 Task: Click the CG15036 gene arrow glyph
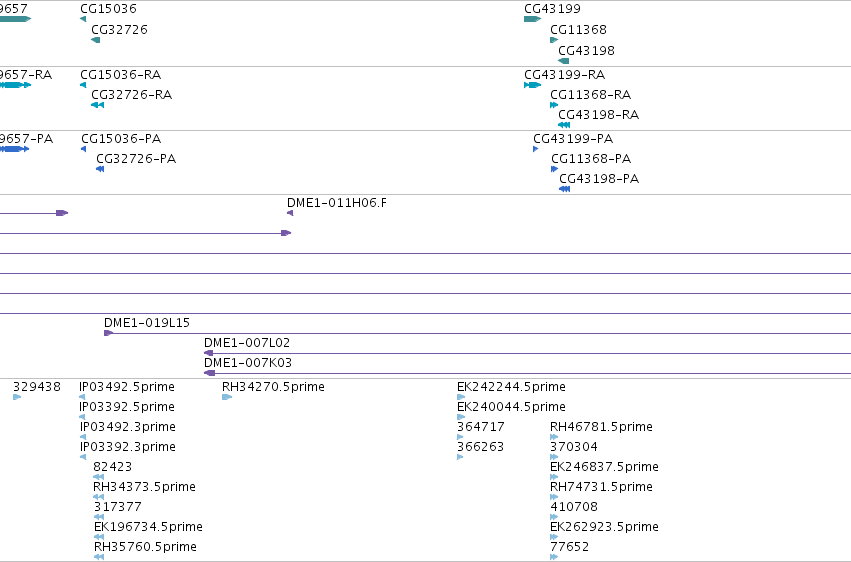pos(83,19)
